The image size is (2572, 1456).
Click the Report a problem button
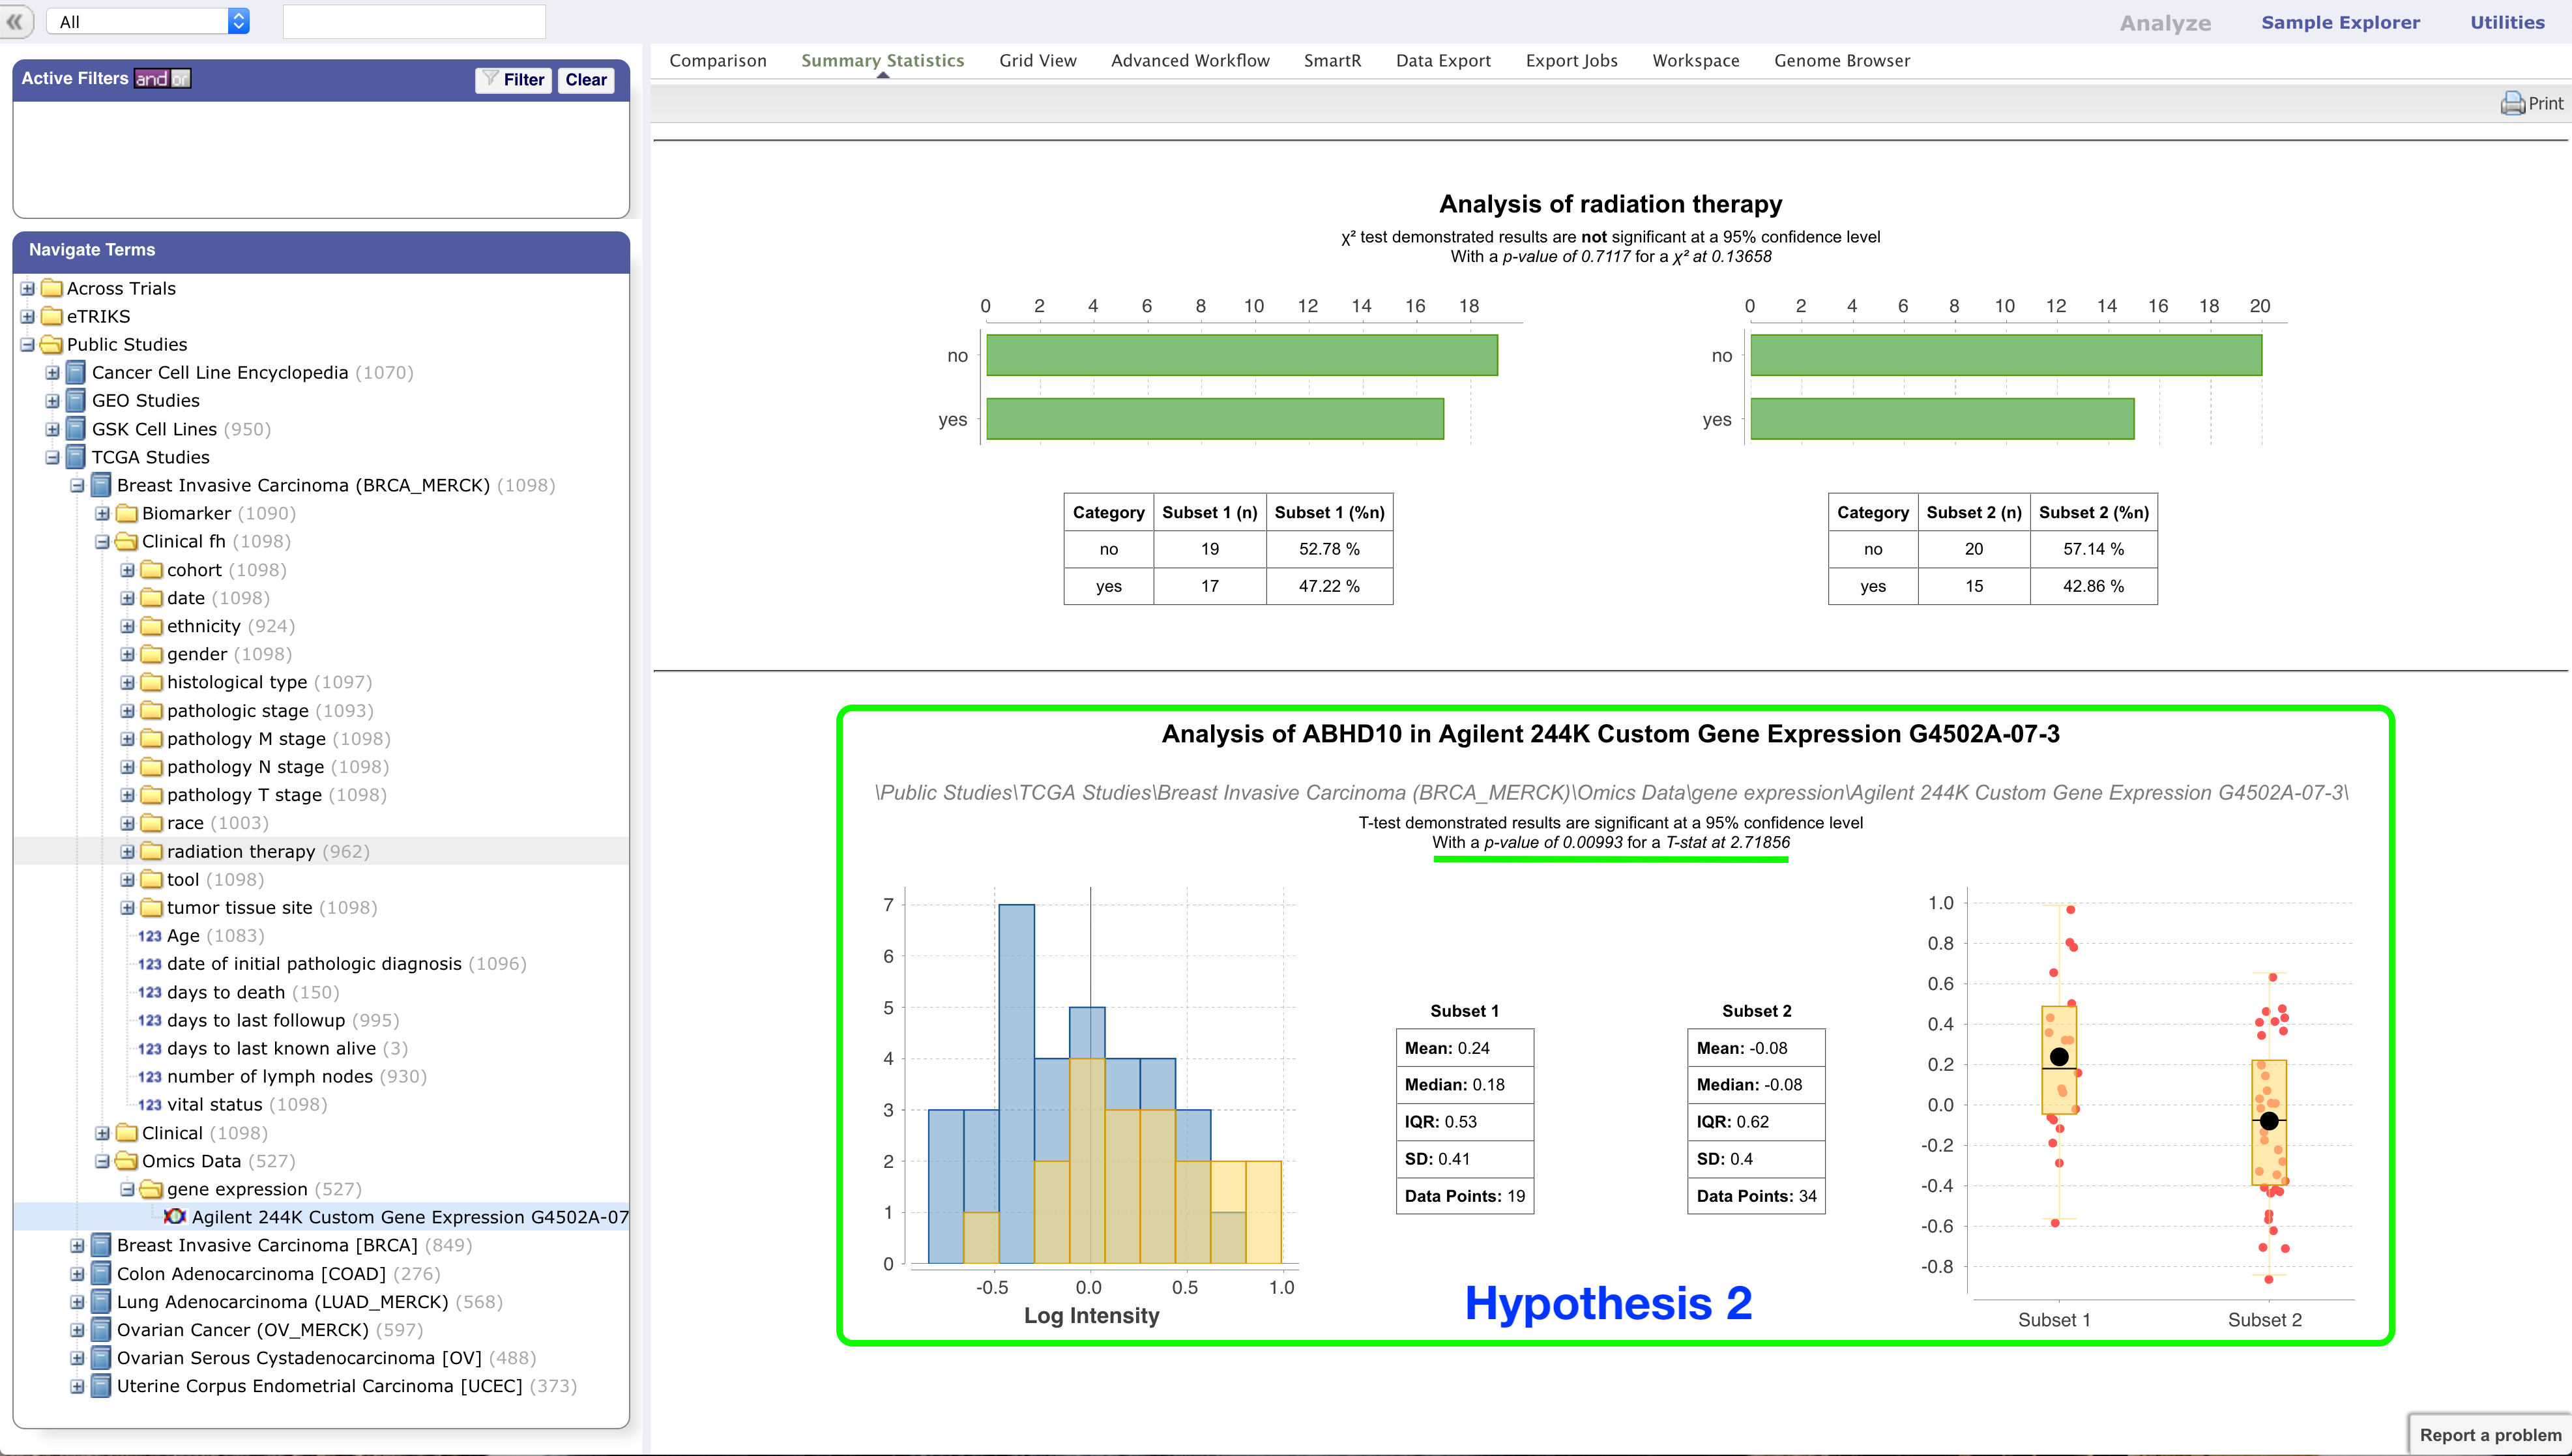[2489, 1435]
